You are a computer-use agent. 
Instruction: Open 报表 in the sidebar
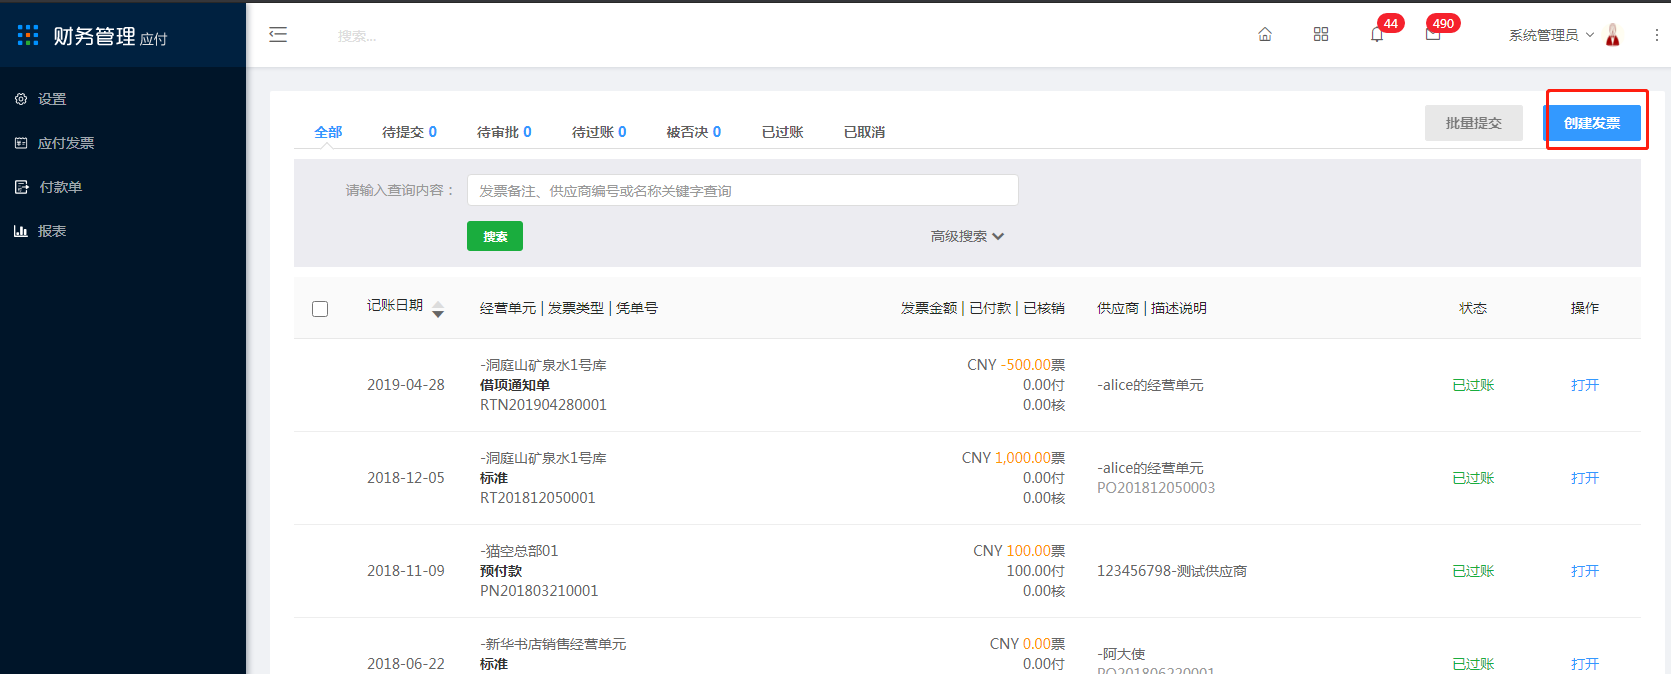pyautogui.click(x=52, y=231)
